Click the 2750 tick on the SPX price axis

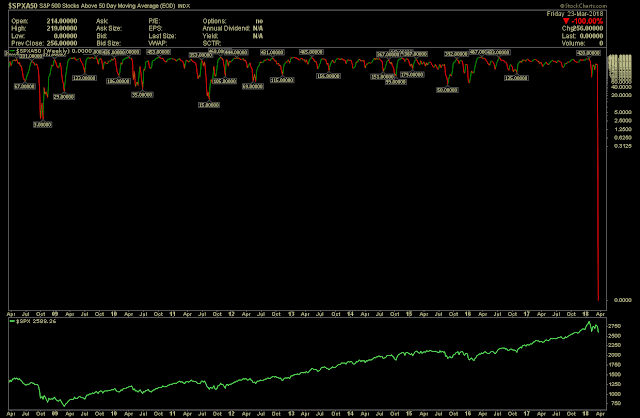[x=615, y=326]
